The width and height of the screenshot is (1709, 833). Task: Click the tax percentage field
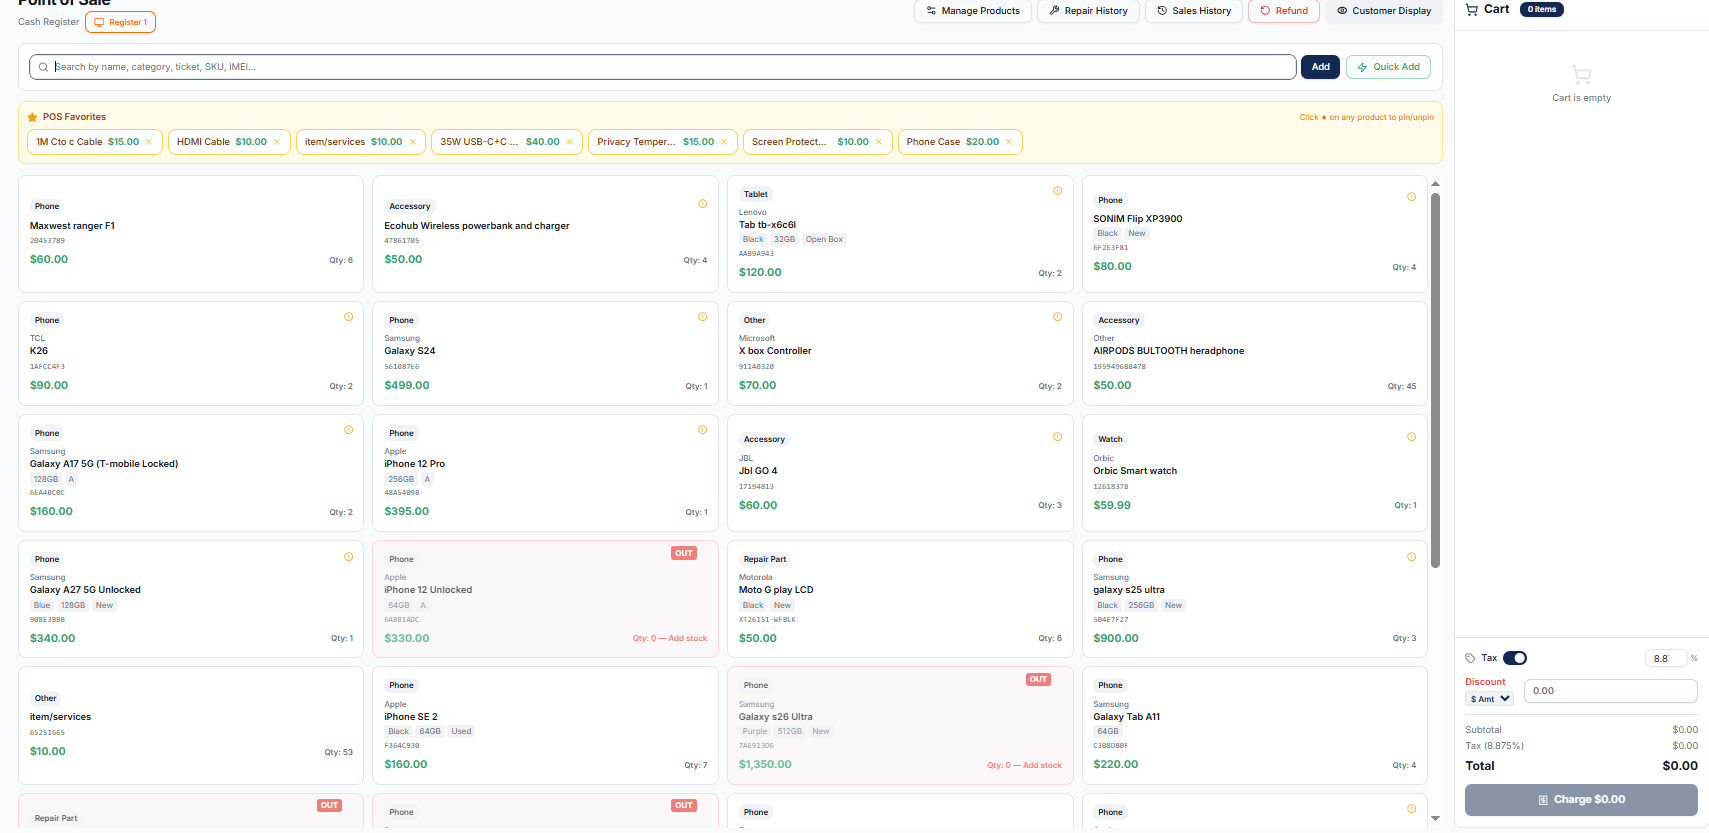click(1665, 658)
